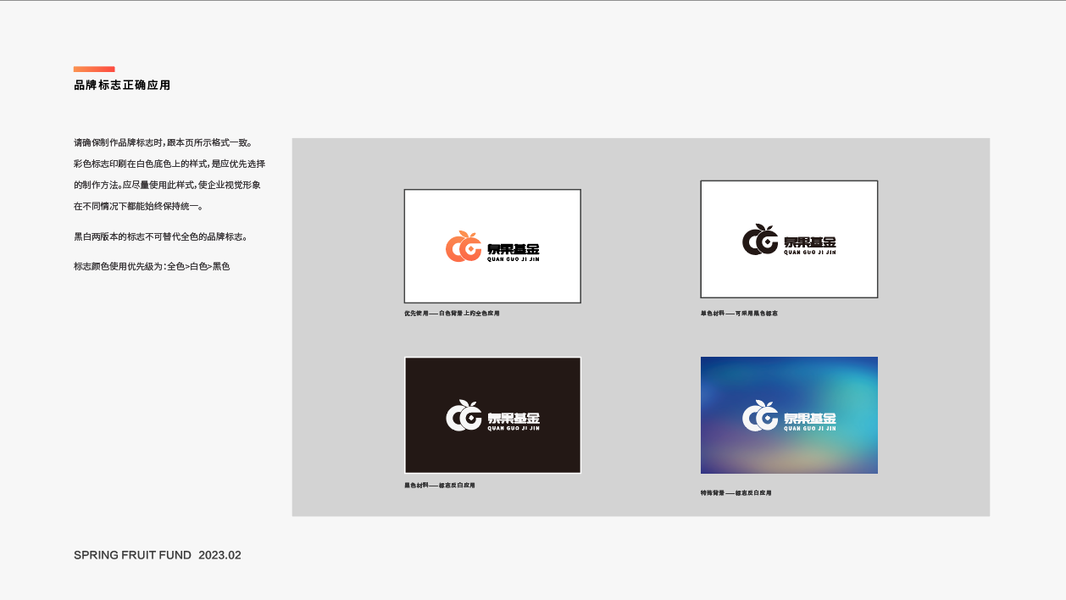The width and height of the screenshot is (1066, 600).
Task: Click the '泉果基金' wordmark beside orange mark
Action: [x=513, y=249]
